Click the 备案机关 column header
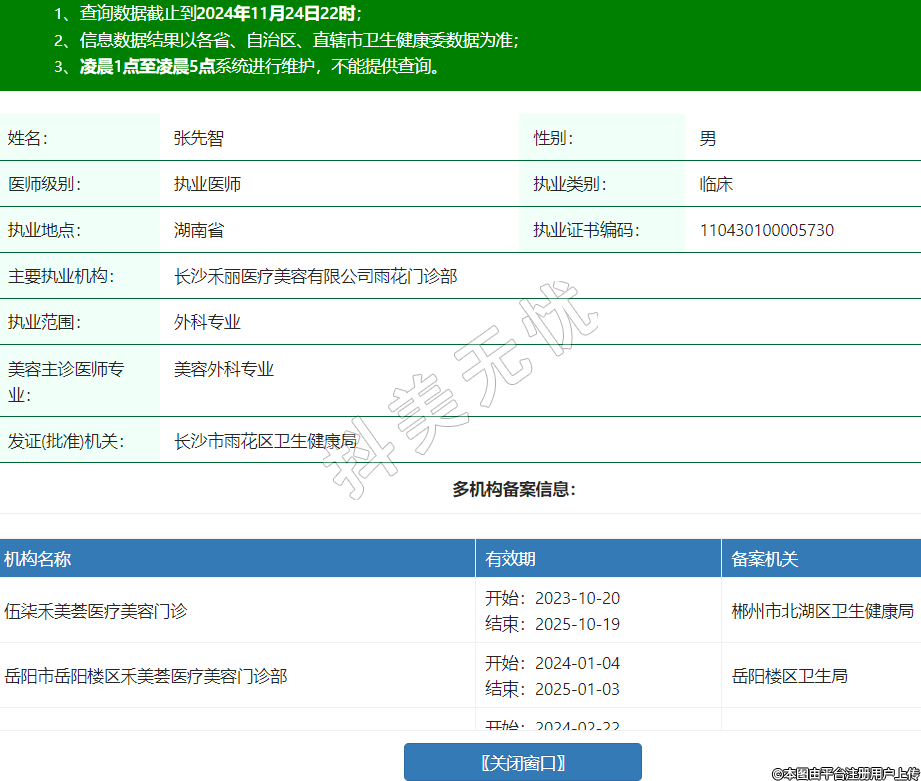The image size is (921, 781). pyautogui.click(x=765, y=559)
